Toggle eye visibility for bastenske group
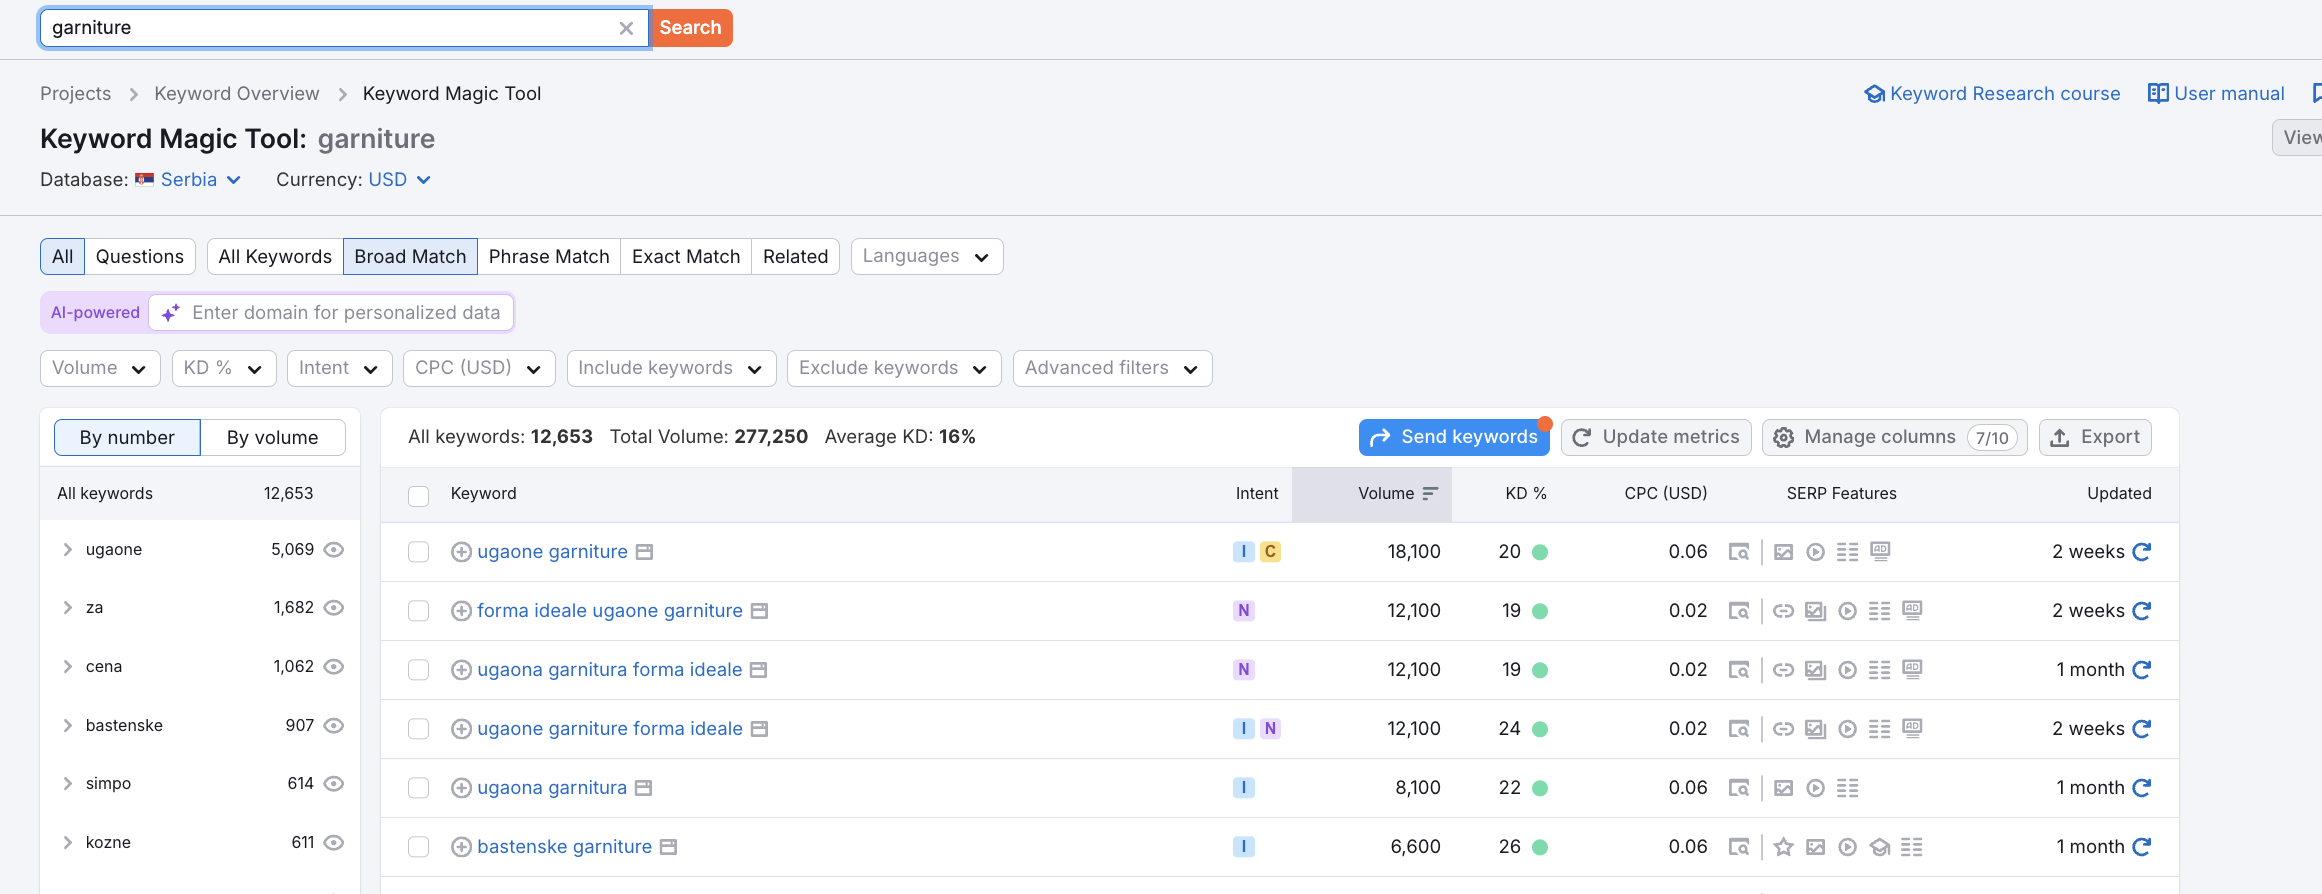 pyautogui.click(x=334, y=726)
